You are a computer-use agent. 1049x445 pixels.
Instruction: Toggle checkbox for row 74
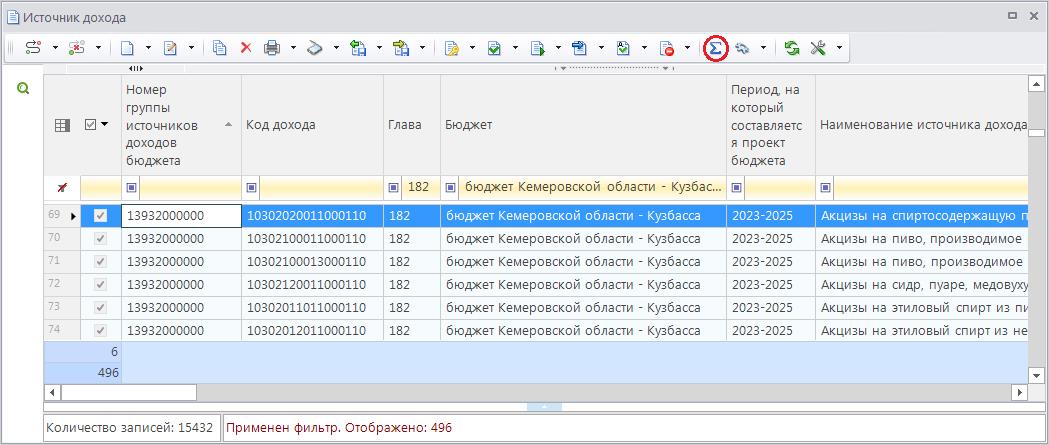point(100,331)
